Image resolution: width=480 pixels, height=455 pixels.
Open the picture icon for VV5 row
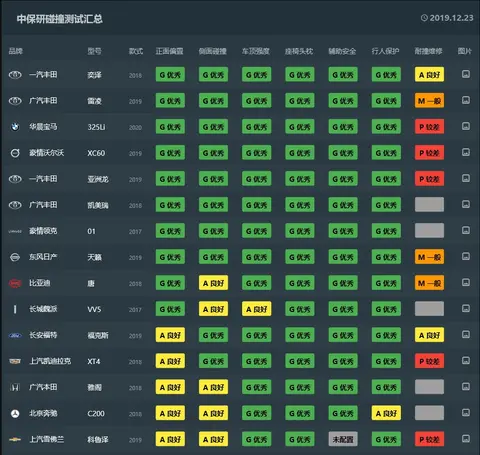point(466,308)
